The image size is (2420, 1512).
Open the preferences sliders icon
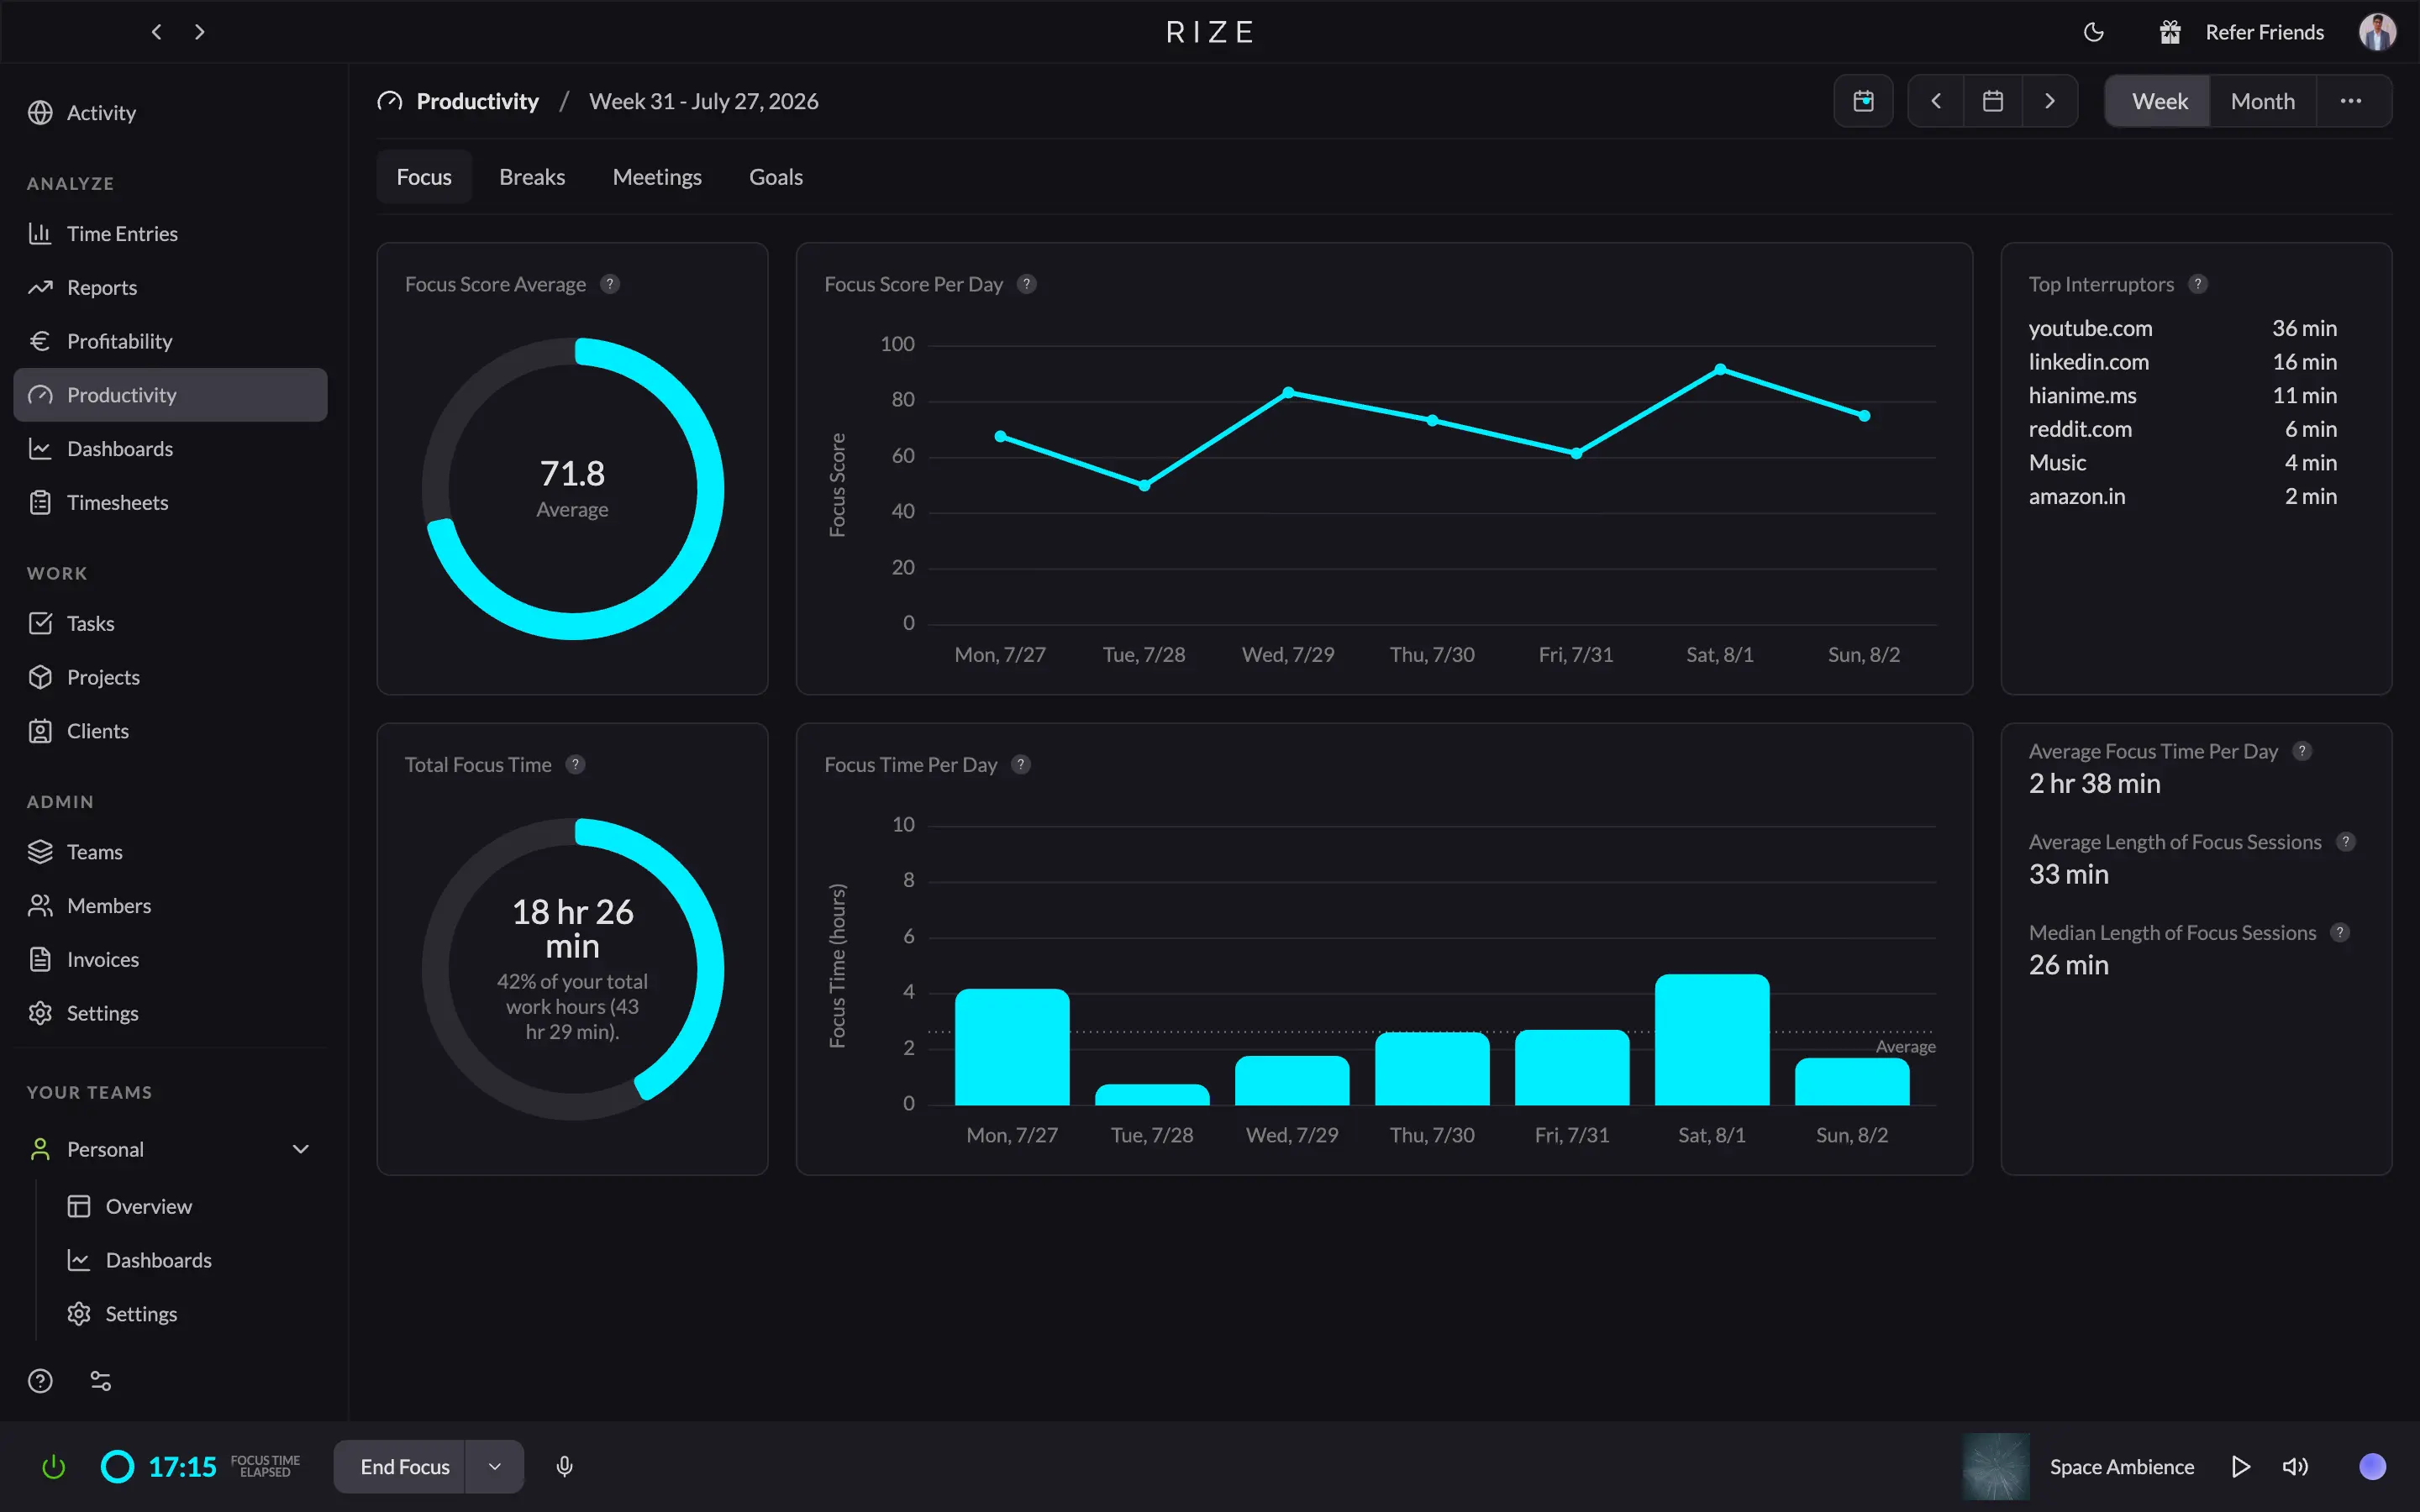pos(101,1381)
